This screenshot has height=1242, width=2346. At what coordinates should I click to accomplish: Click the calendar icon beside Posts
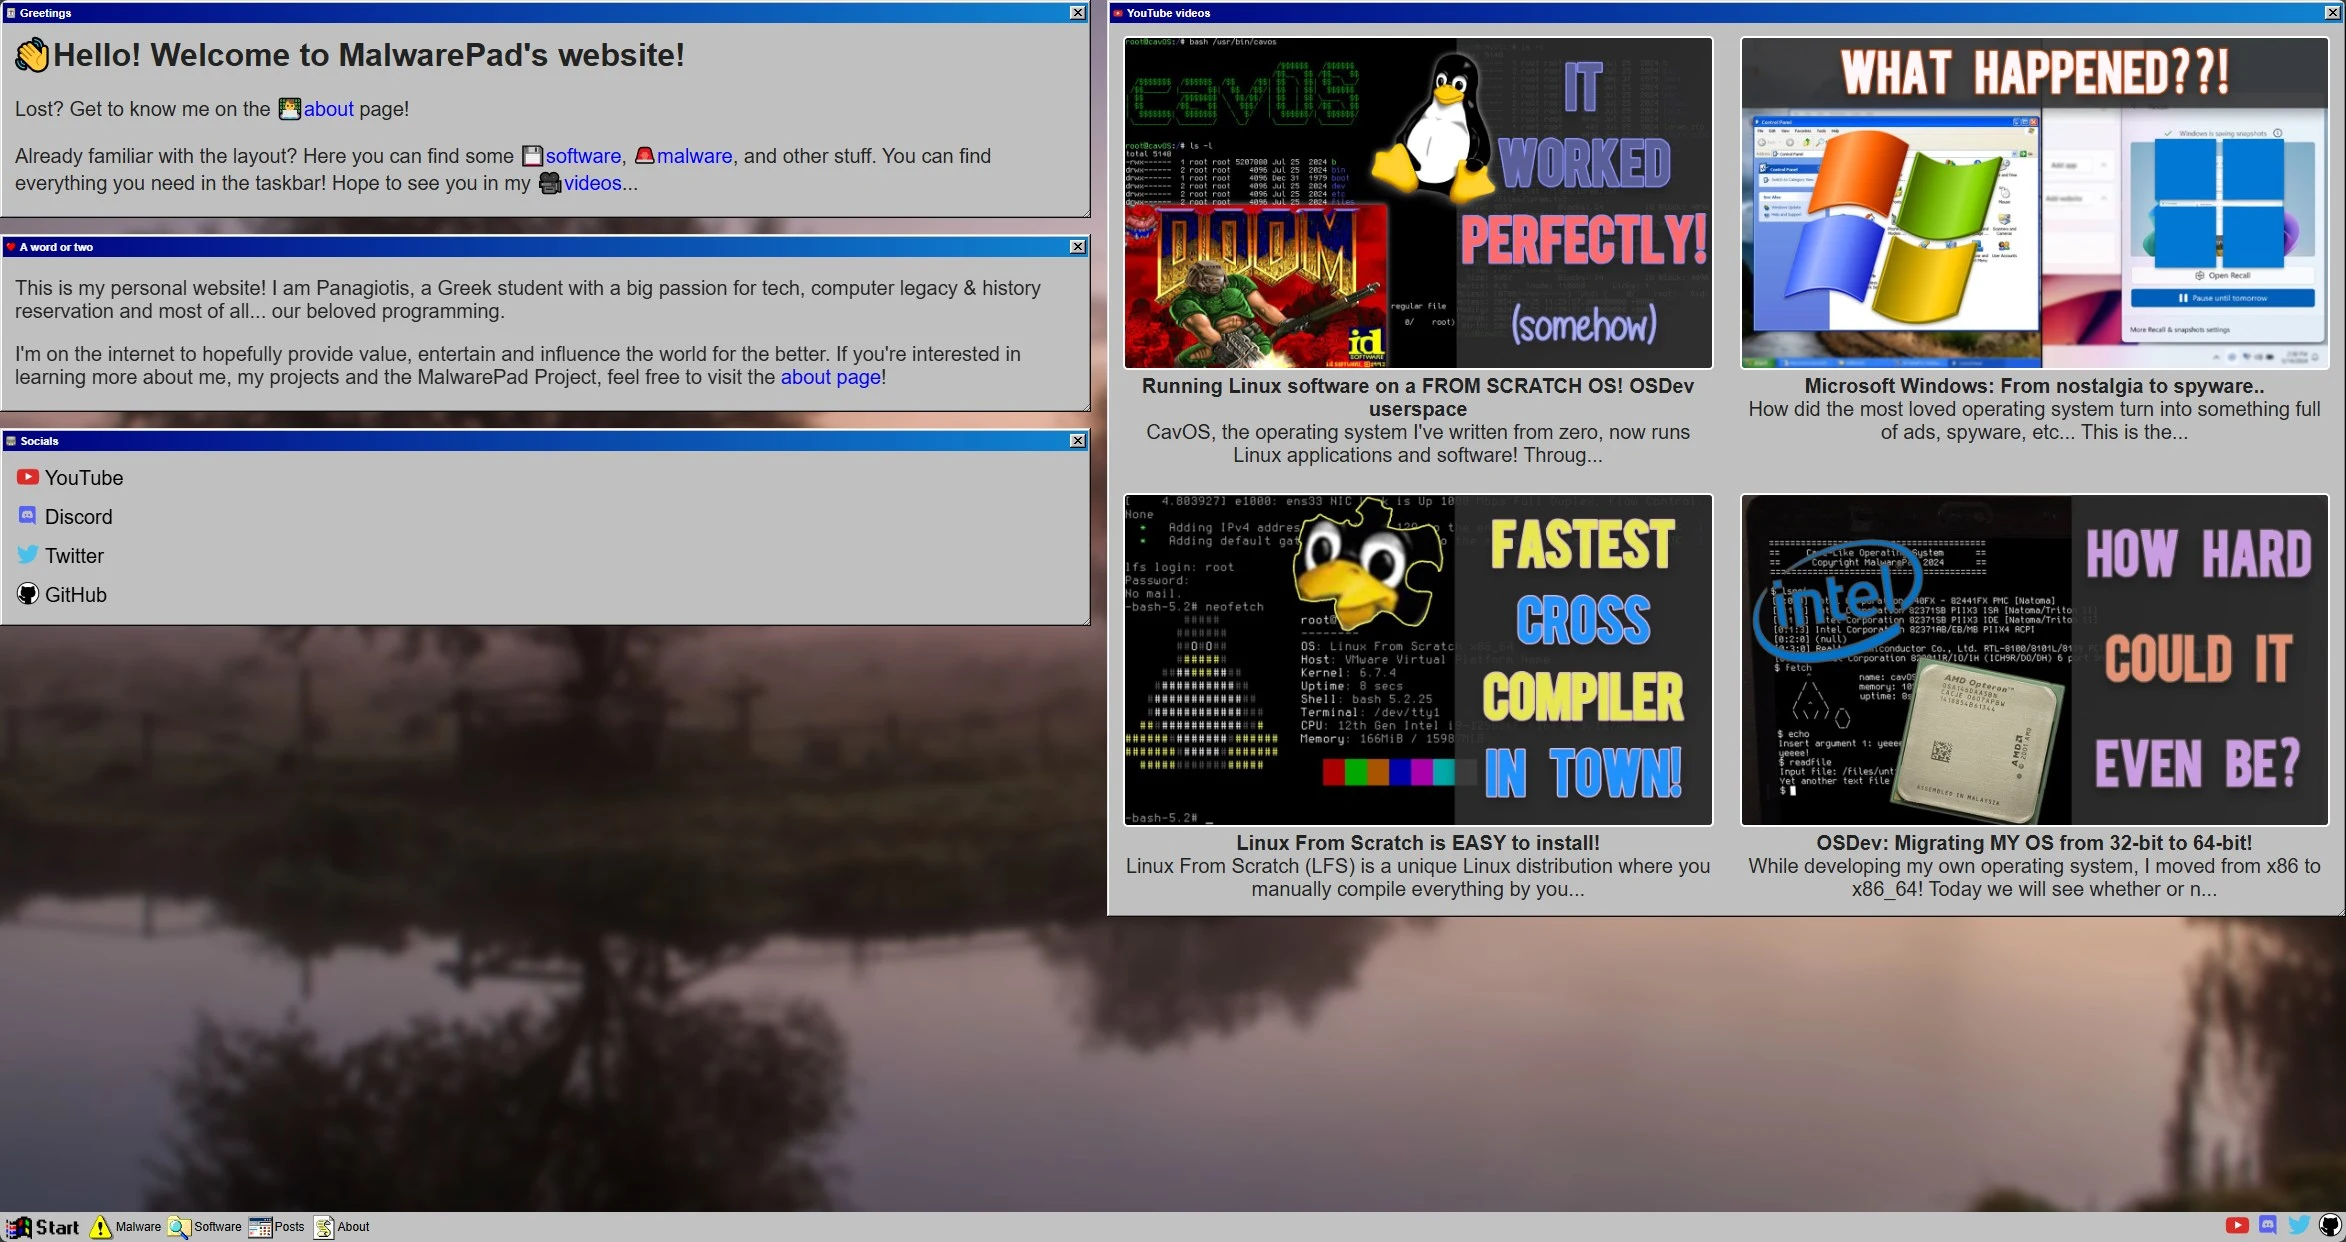click(x=260, y=1227)
